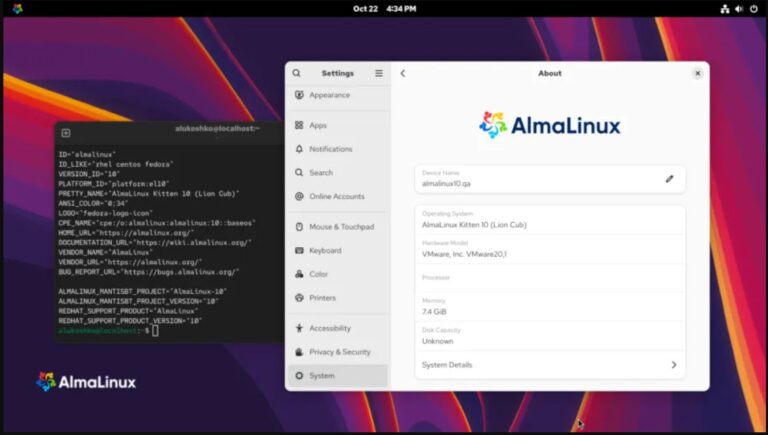Click the About title in header
The width and height of the screenshot is (768, 435).
(x=550, y=73)
